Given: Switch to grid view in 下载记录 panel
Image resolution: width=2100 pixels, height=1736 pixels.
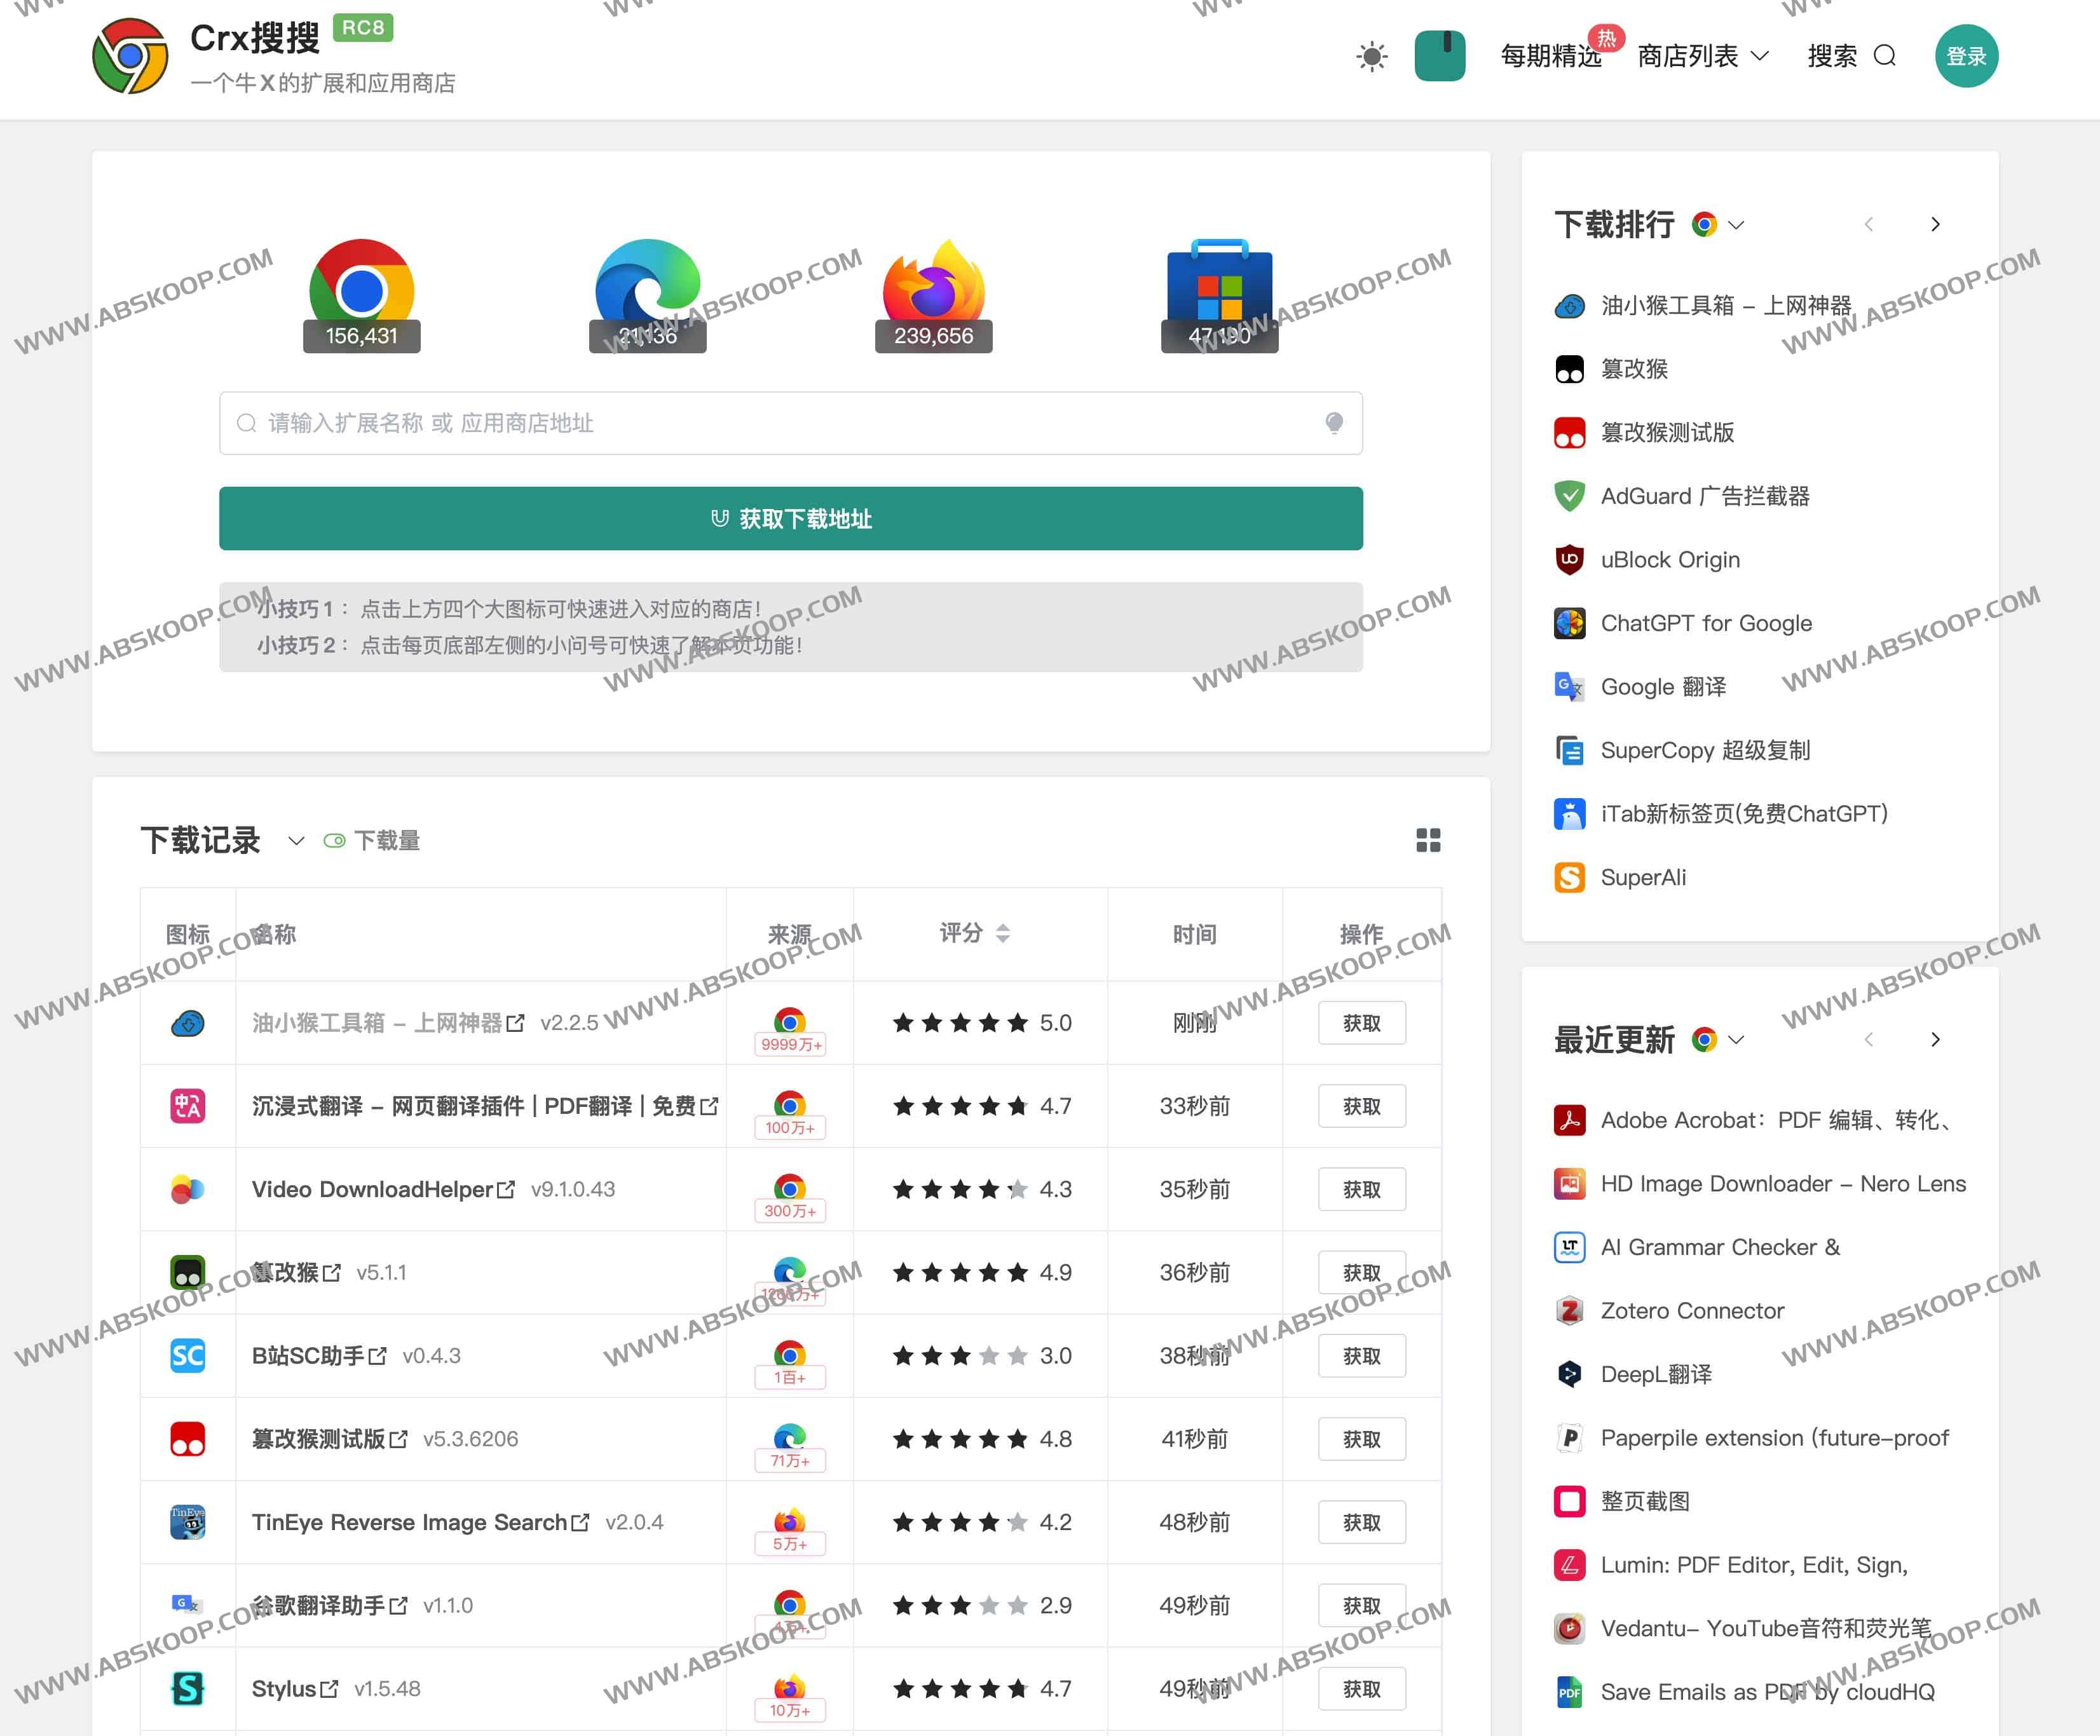Looking at the screenshot, I should coord(1429,841).
